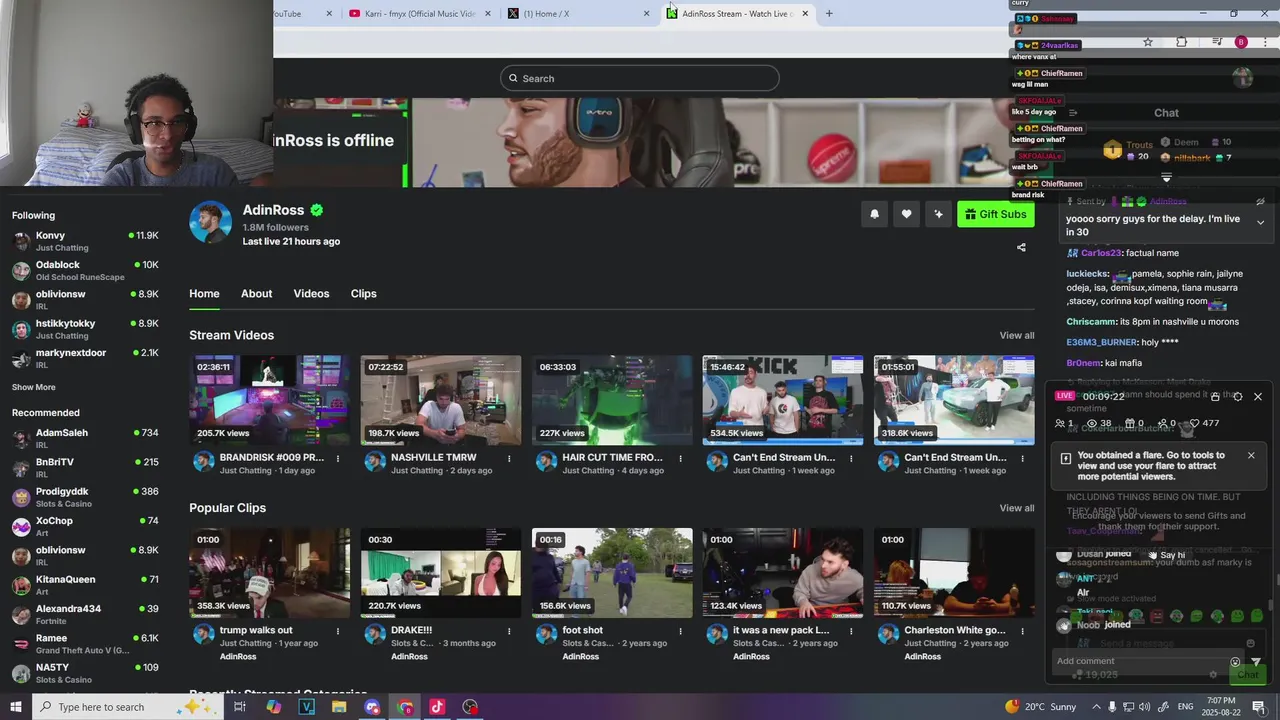Click the viewers eye count icon
This screenshot has width=1280, height=720.
coord(1091,423)
